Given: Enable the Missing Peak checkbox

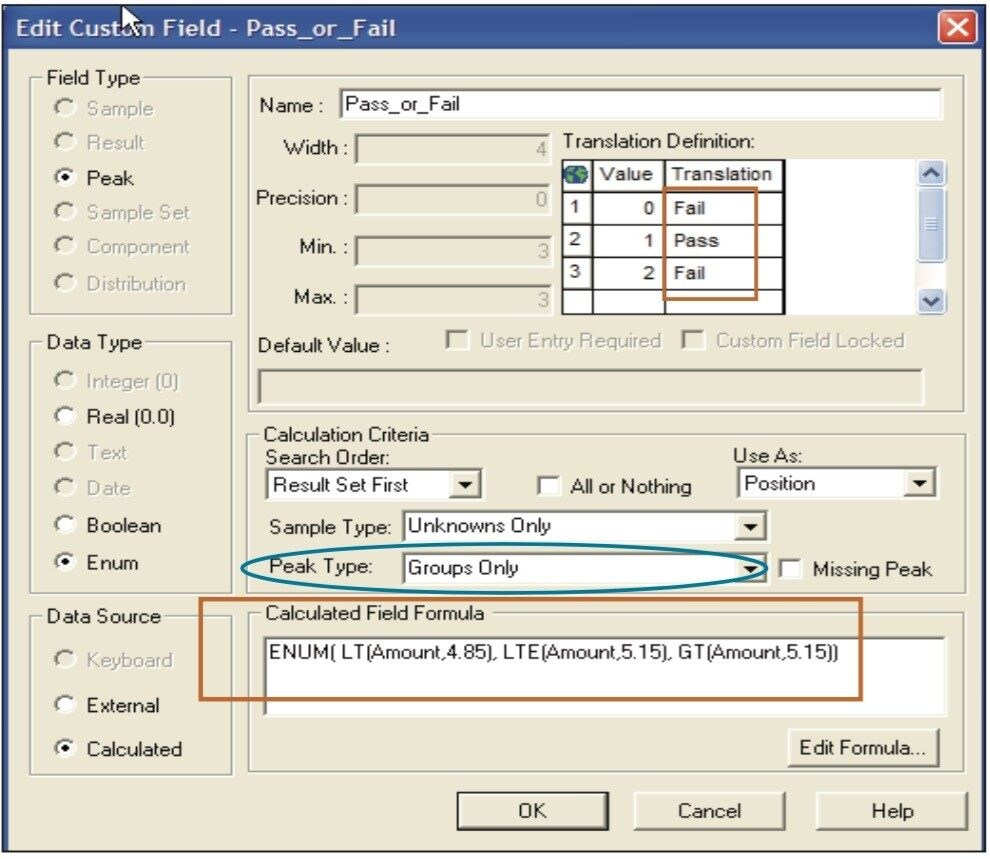Looking at the screenshot, I should 789,568.
